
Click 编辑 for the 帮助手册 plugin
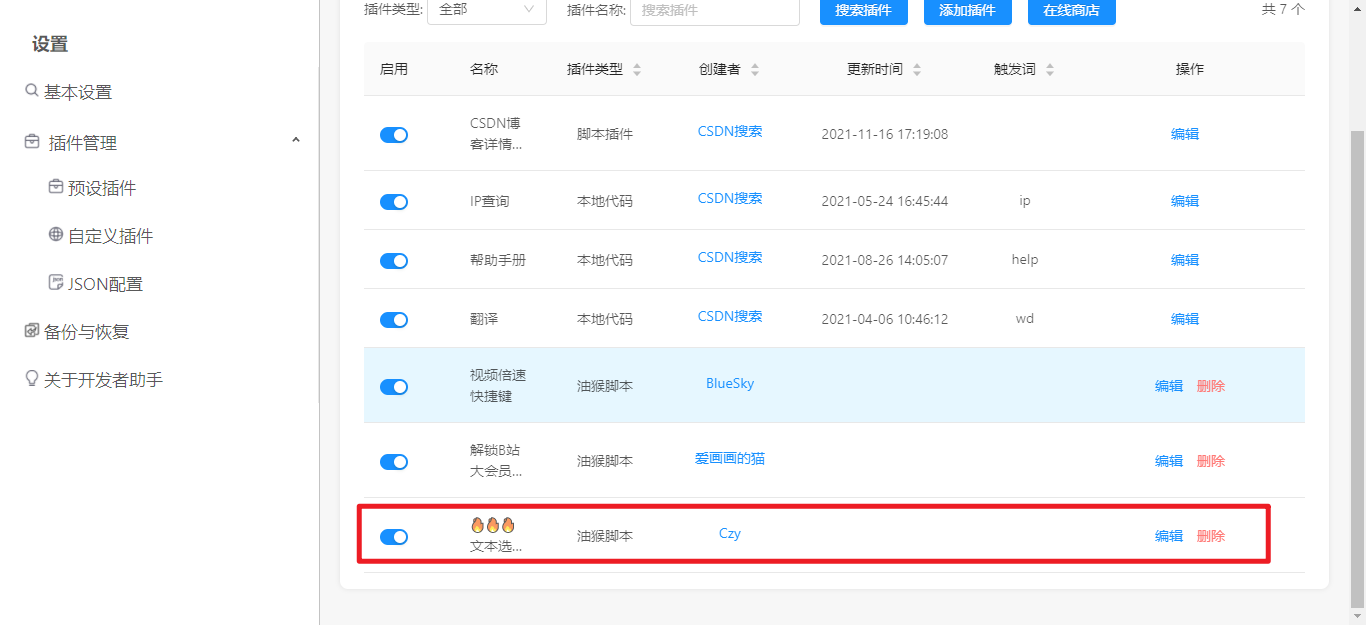click(1185, 260)
